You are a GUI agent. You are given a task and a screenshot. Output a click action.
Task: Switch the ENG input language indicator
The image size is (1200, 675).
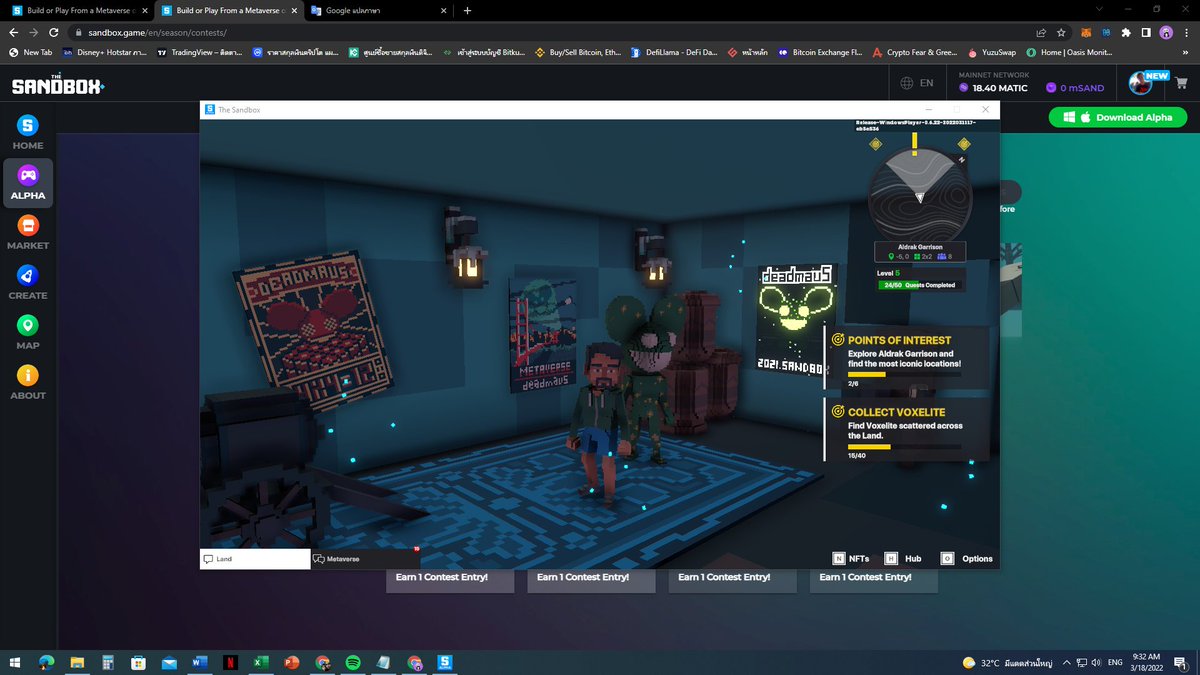1117,662
